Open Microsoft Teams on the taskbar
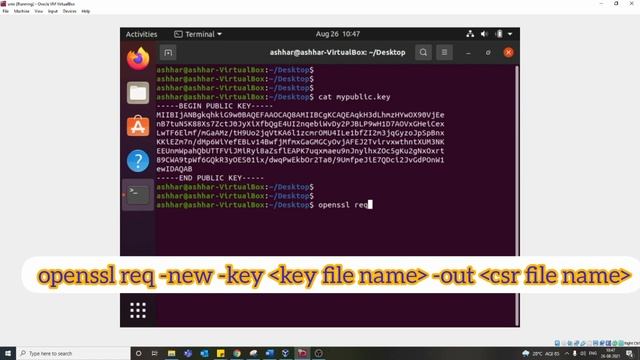The height and width of the screenshot is (360, 640). pos(188,353)
